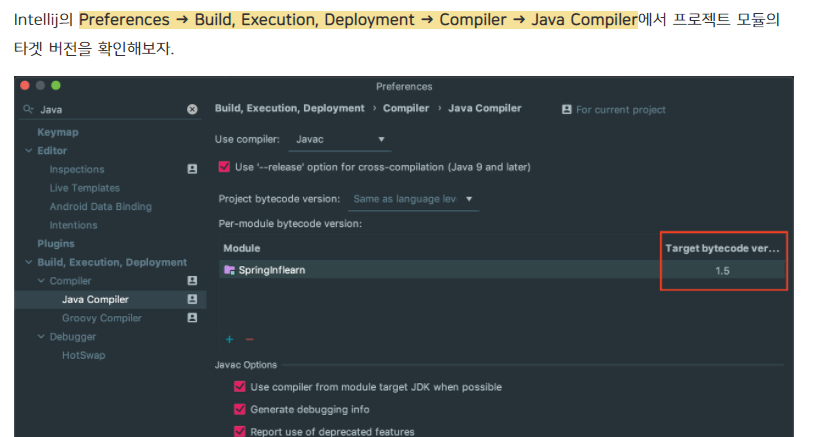Collapse the Compiler tree node
The width and height of the screenshot is (815, 437).
pos(41,281)
